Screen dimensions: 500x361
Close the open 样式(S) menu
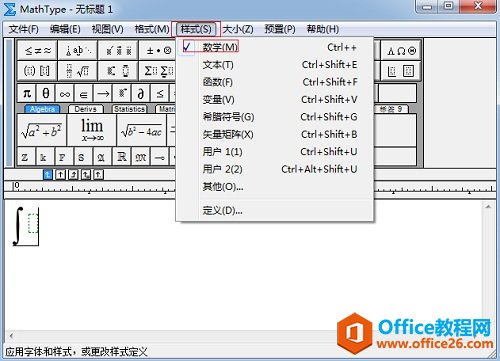point(196,29)
